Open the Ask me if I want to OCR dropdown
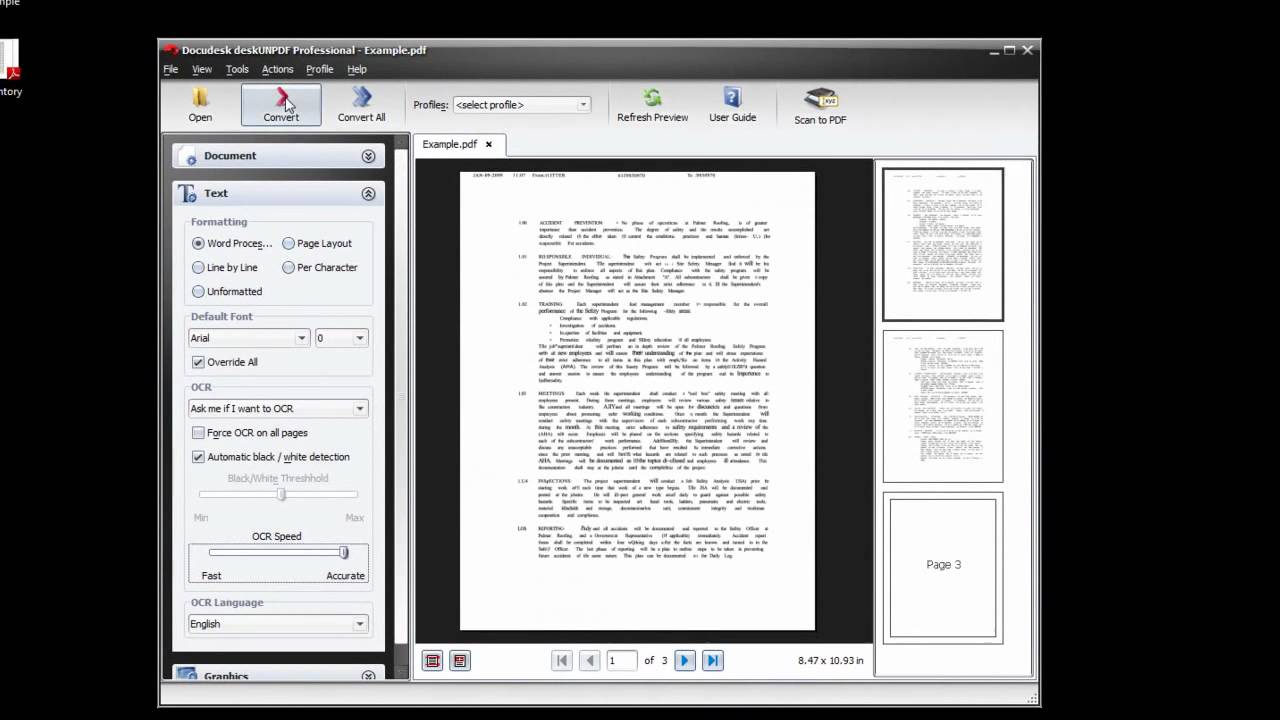 pos(278,408)
